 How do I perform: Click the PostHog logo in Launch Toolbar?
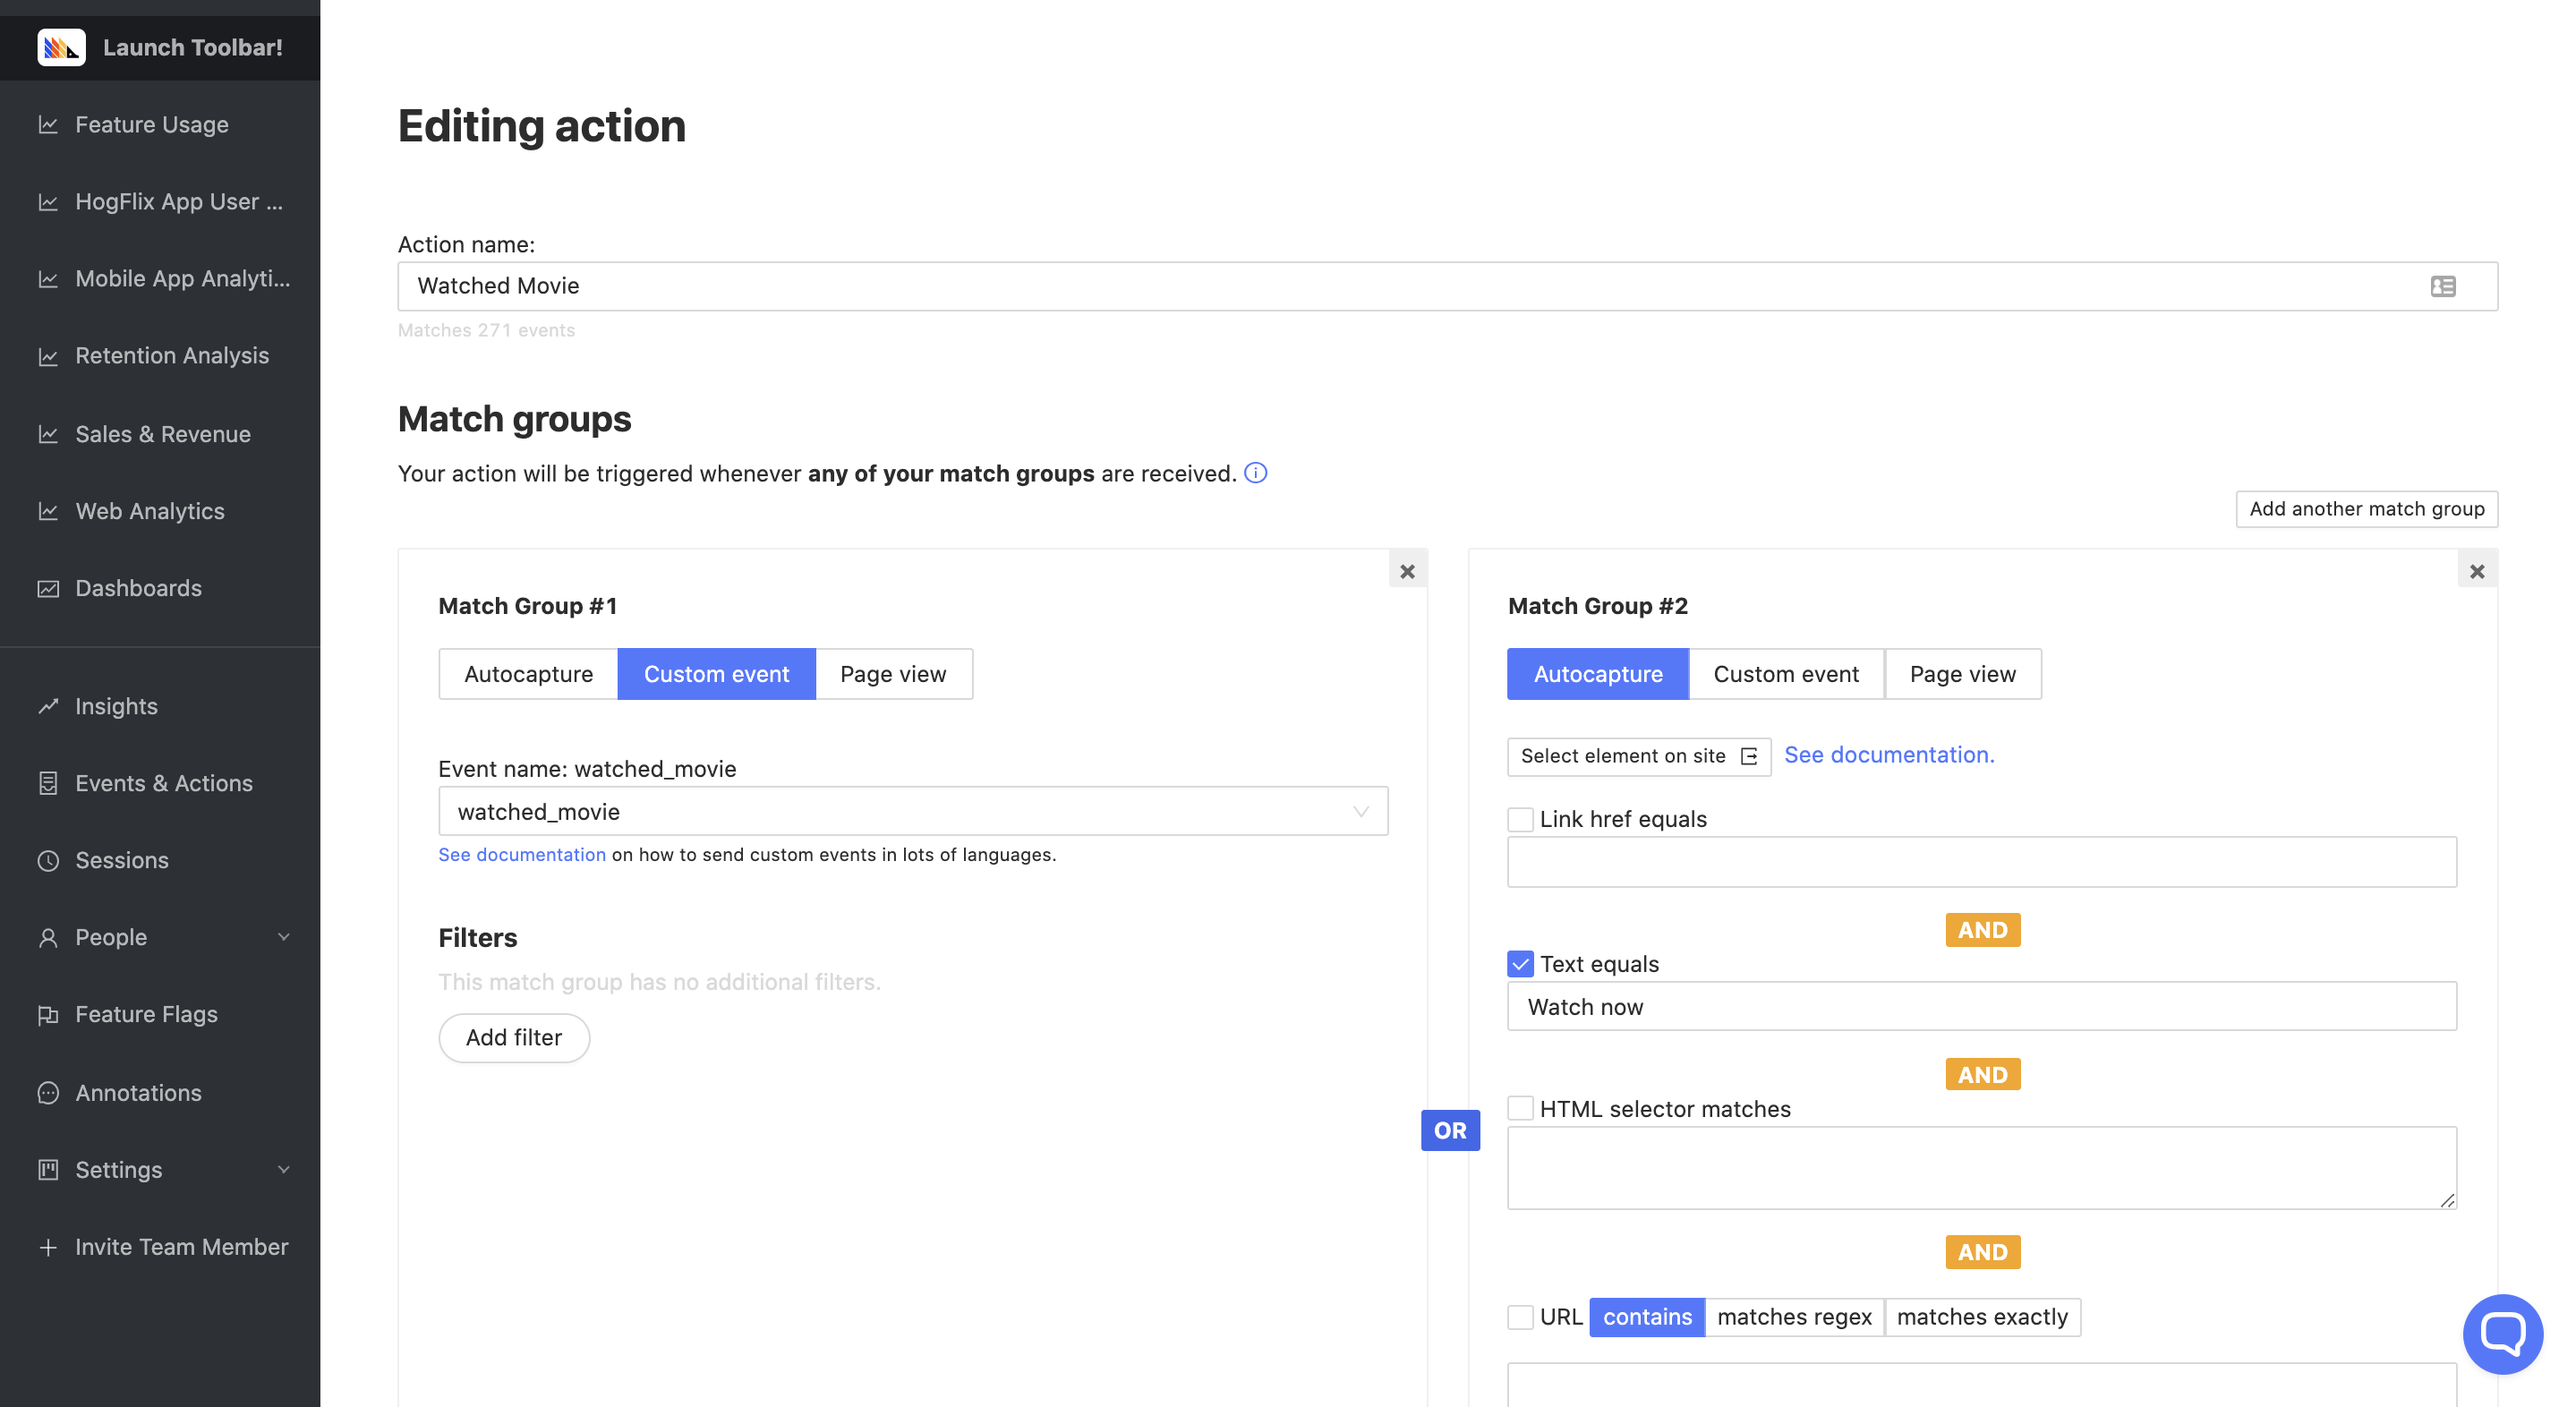[x=61, y=47]
